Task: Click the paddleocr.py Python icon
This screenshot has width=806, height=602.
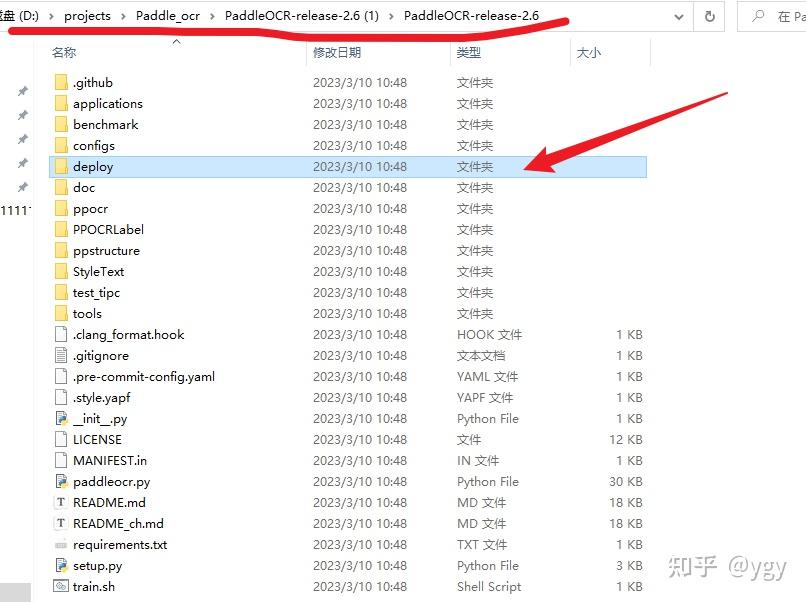Action: (x=61, y=482)
